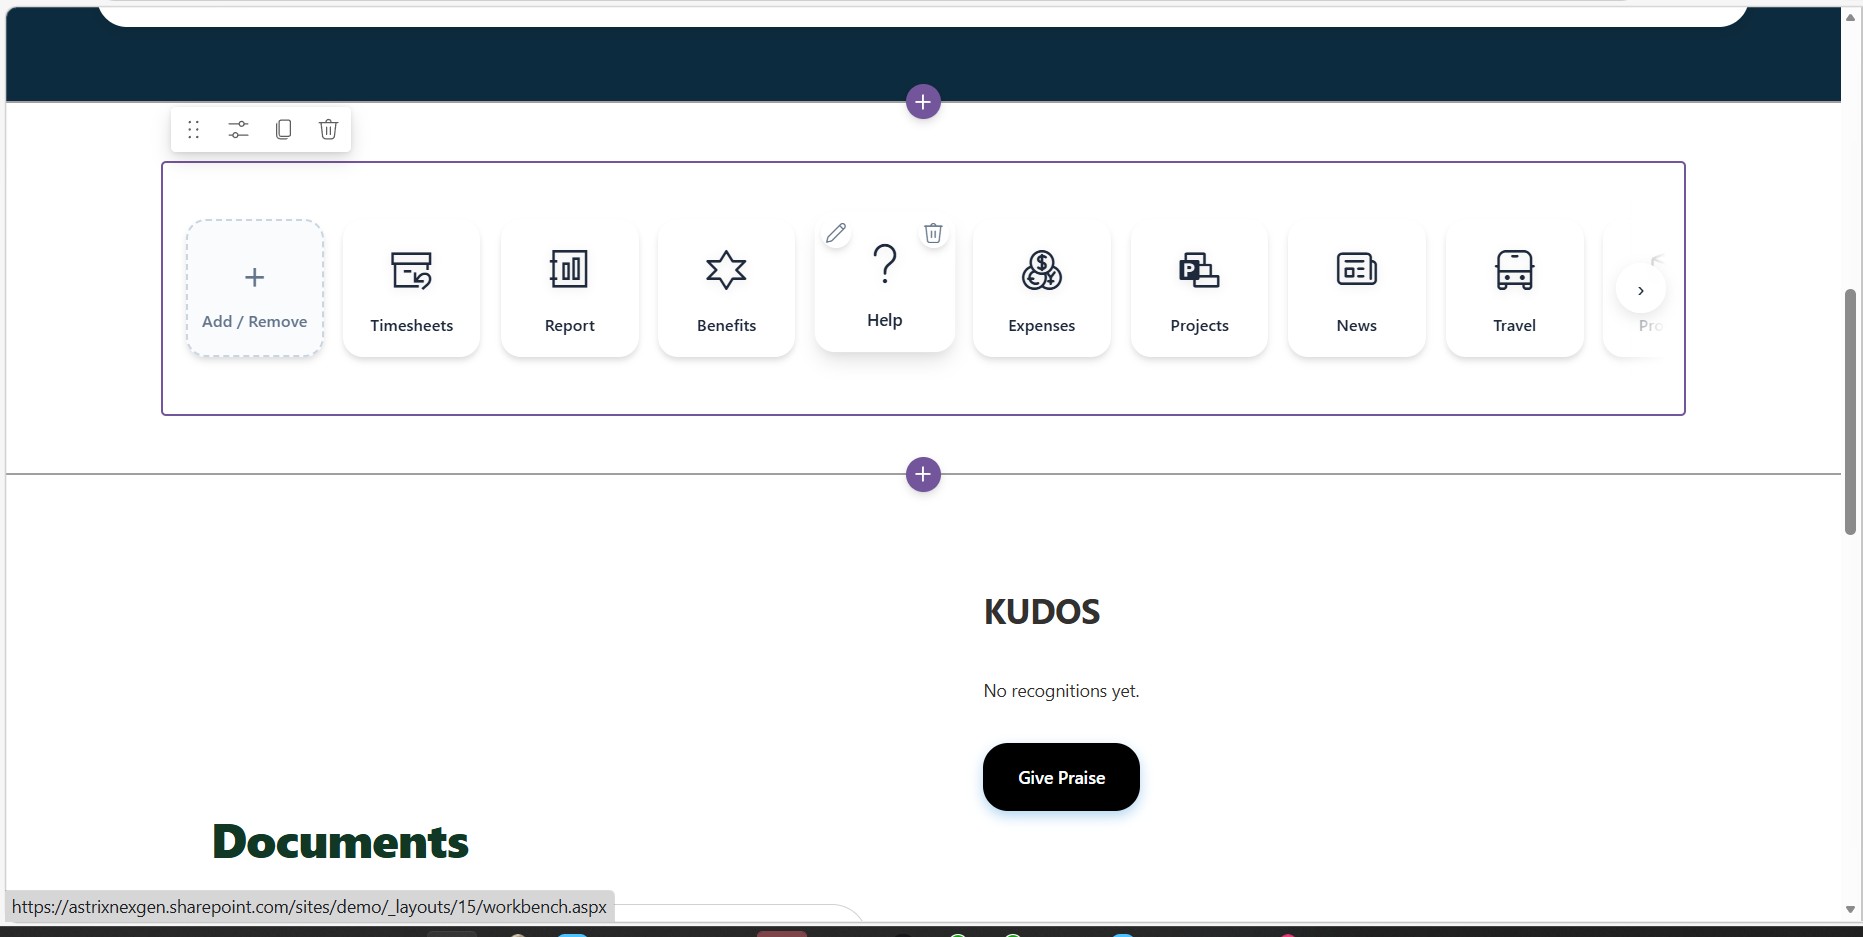Click the vertical page scrollbar thumb
1863x937 pixels.
[1850, 410]
